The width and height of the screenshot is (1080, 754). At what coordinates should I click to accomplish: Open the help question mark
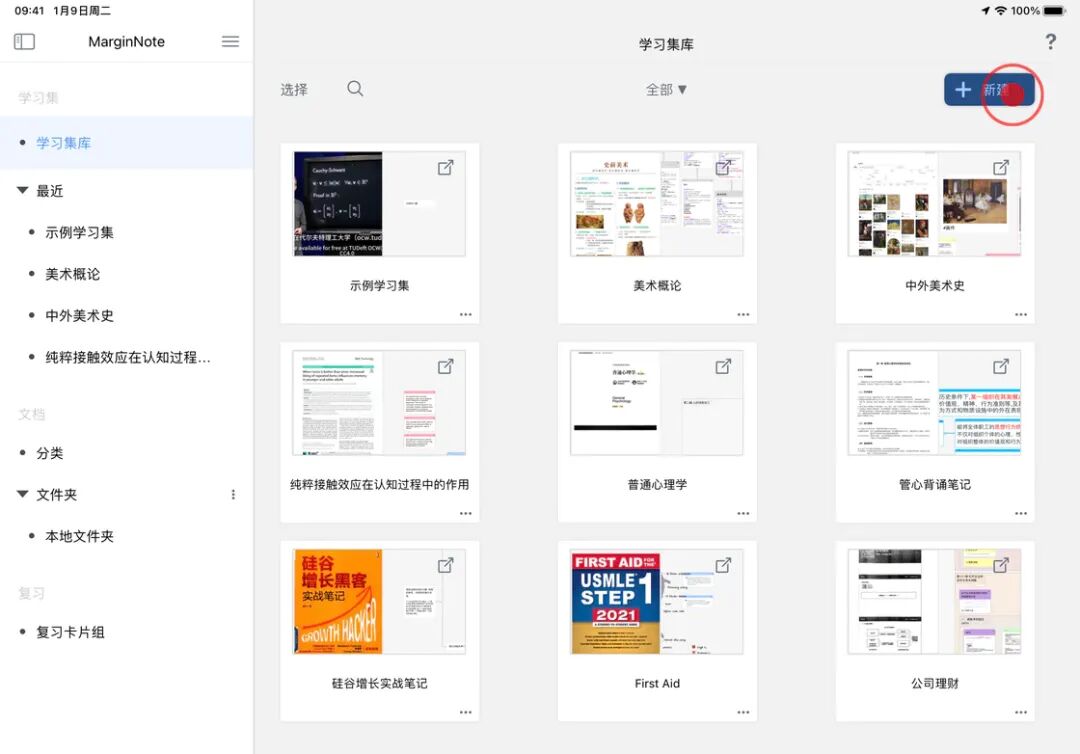[1050, 42]
